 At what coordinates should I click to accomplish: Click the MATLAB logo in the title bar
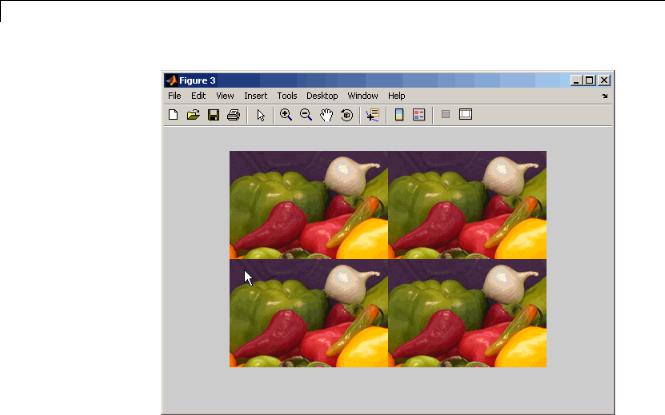coord(171,80)
